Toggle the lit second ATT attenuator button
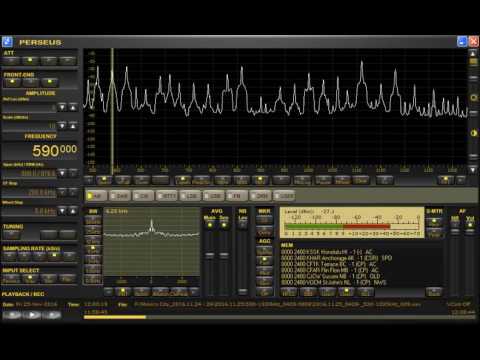 pyautogui.click(x=30, y=60)
